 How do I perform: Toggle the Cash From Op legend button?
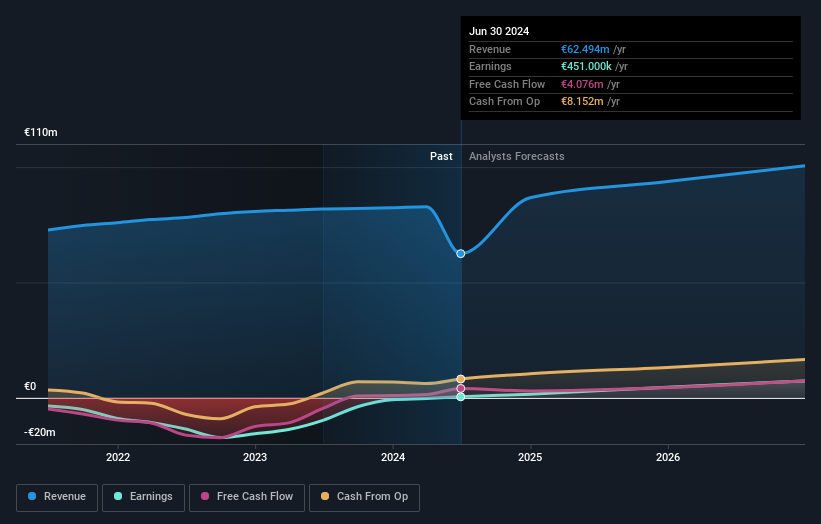364,497
